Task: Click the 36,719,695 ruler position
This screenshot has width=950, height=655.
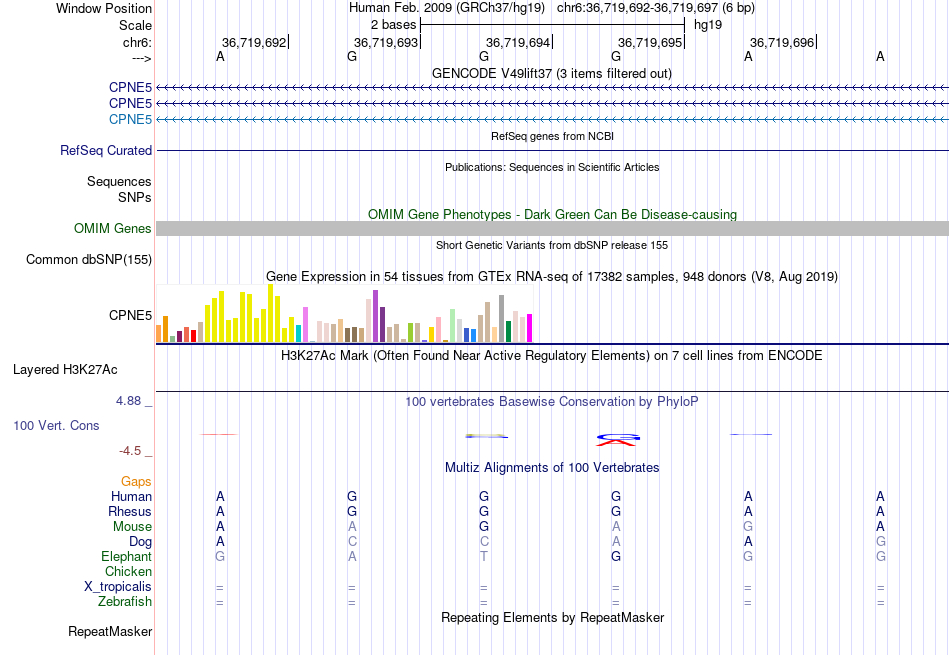Action: tap(650, 42)
